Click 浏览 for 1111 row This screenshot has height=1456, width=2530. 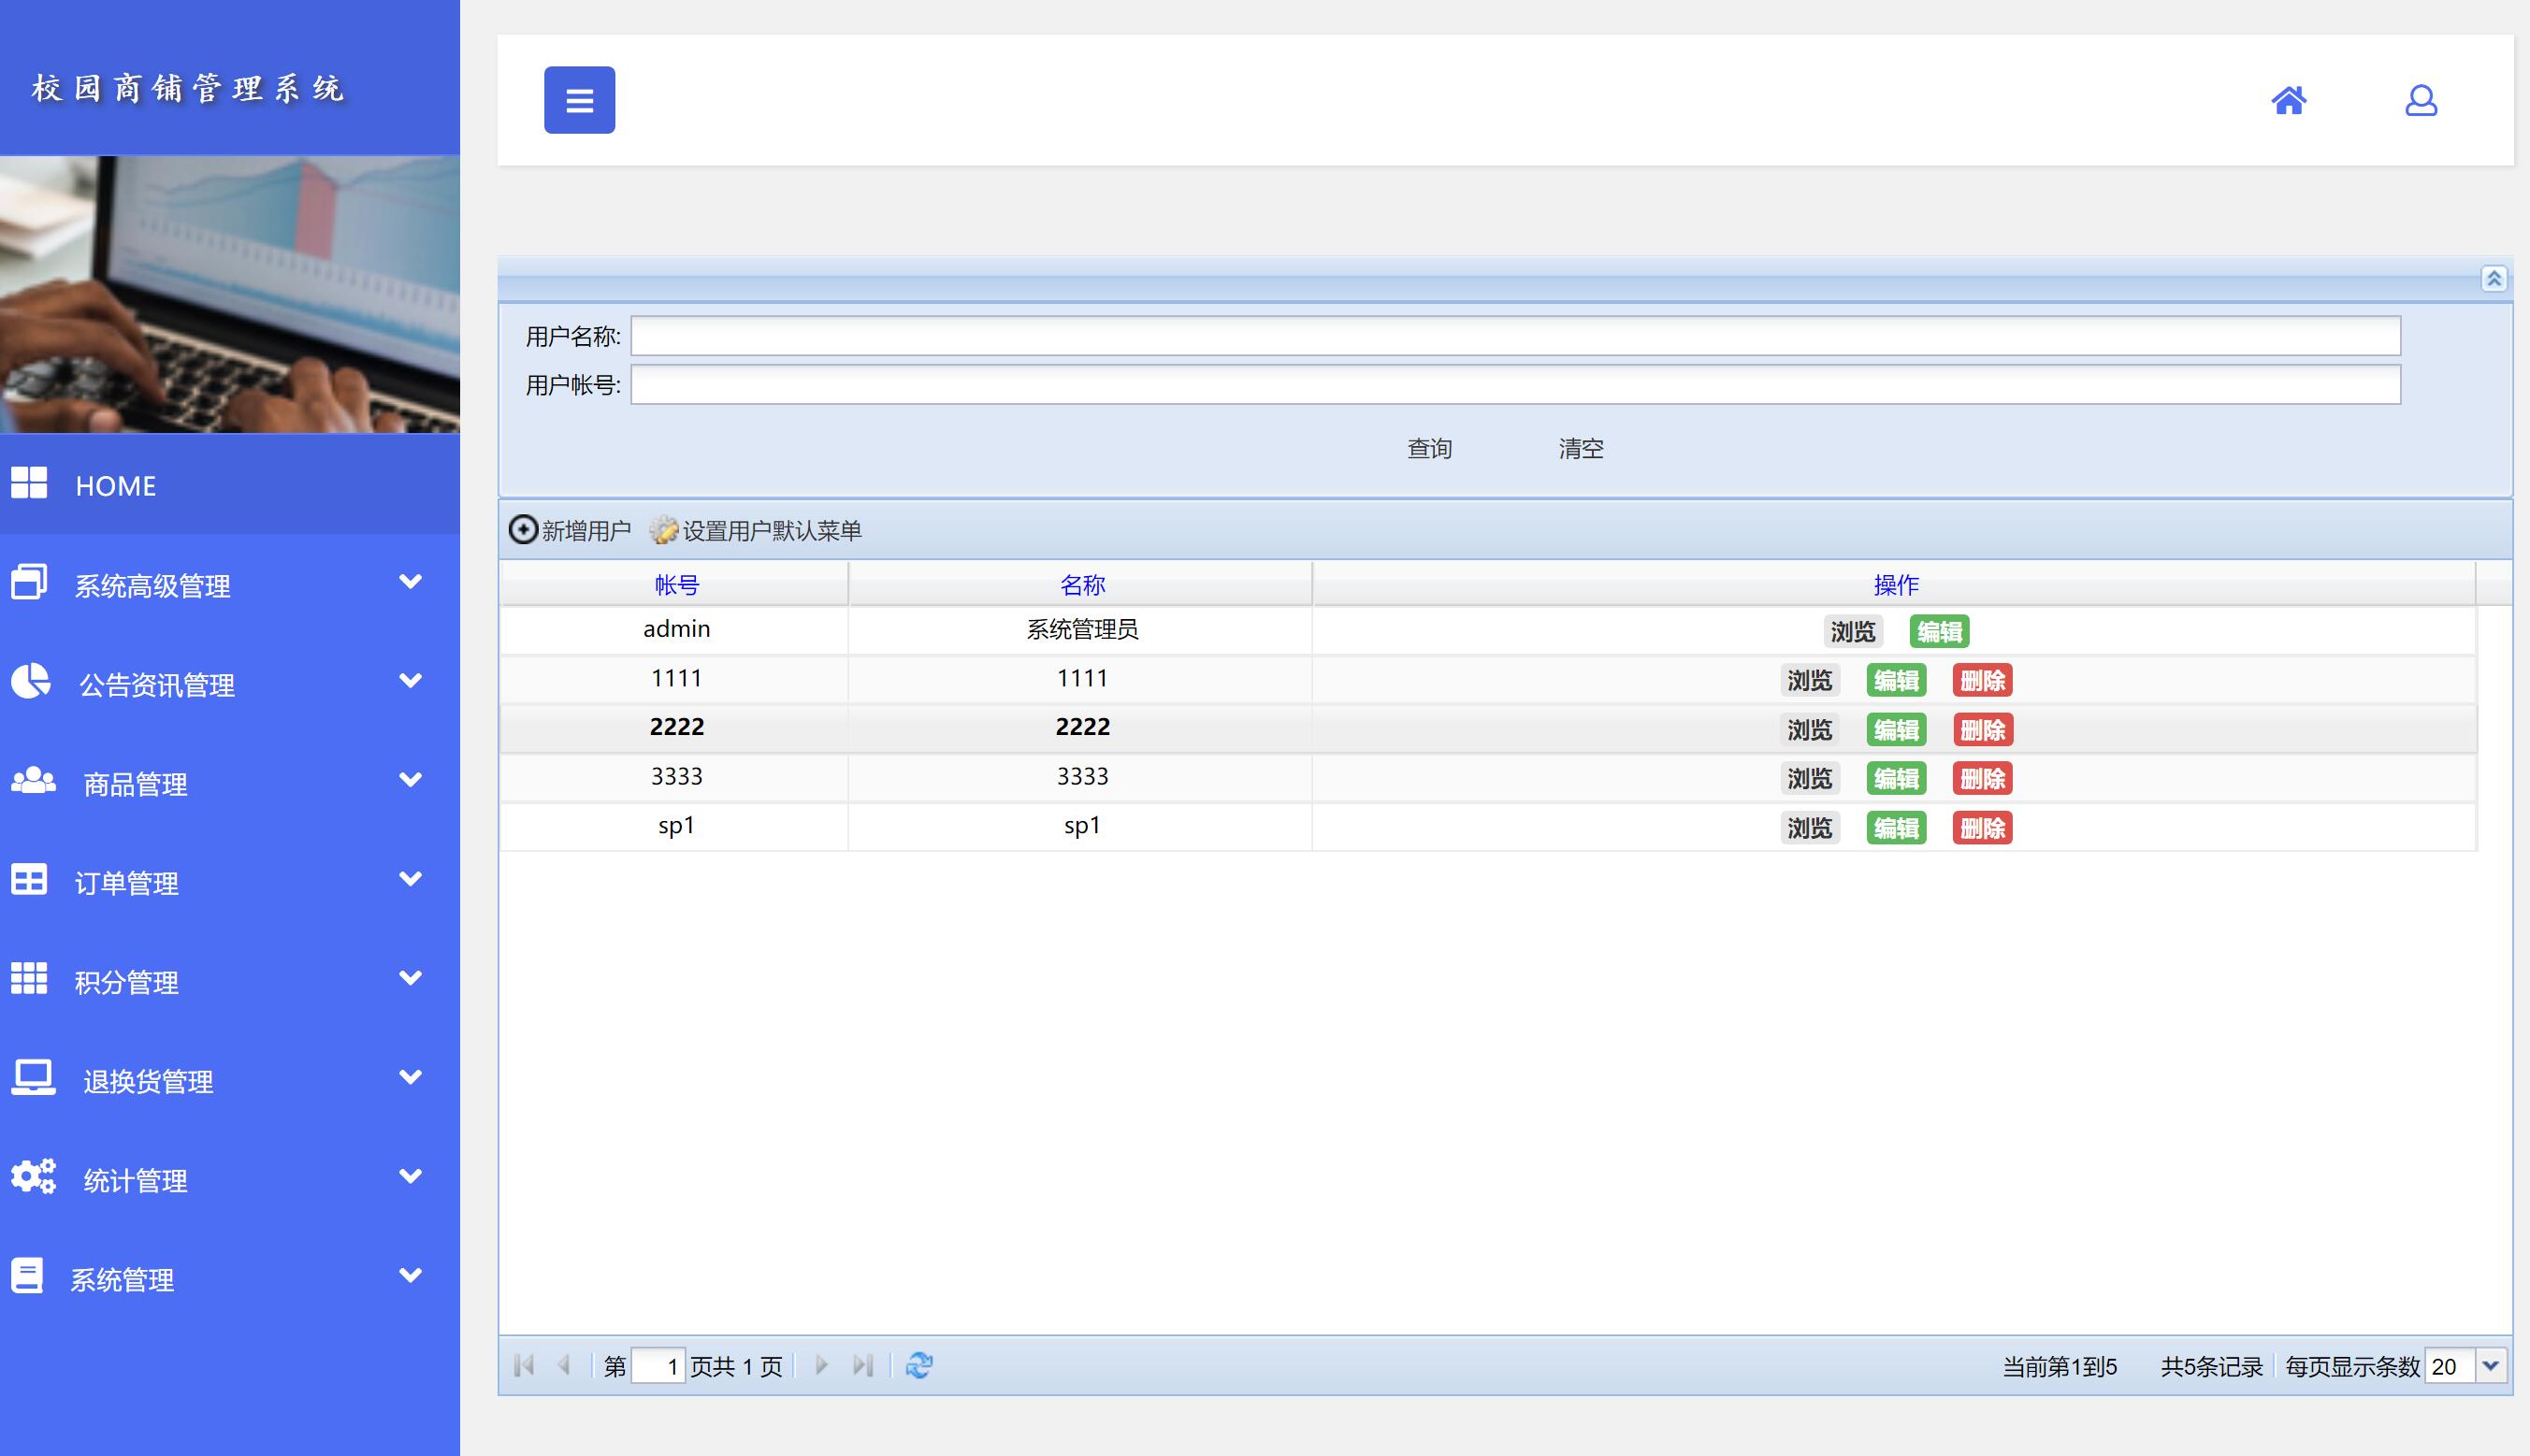click(x=1809, y=680)
